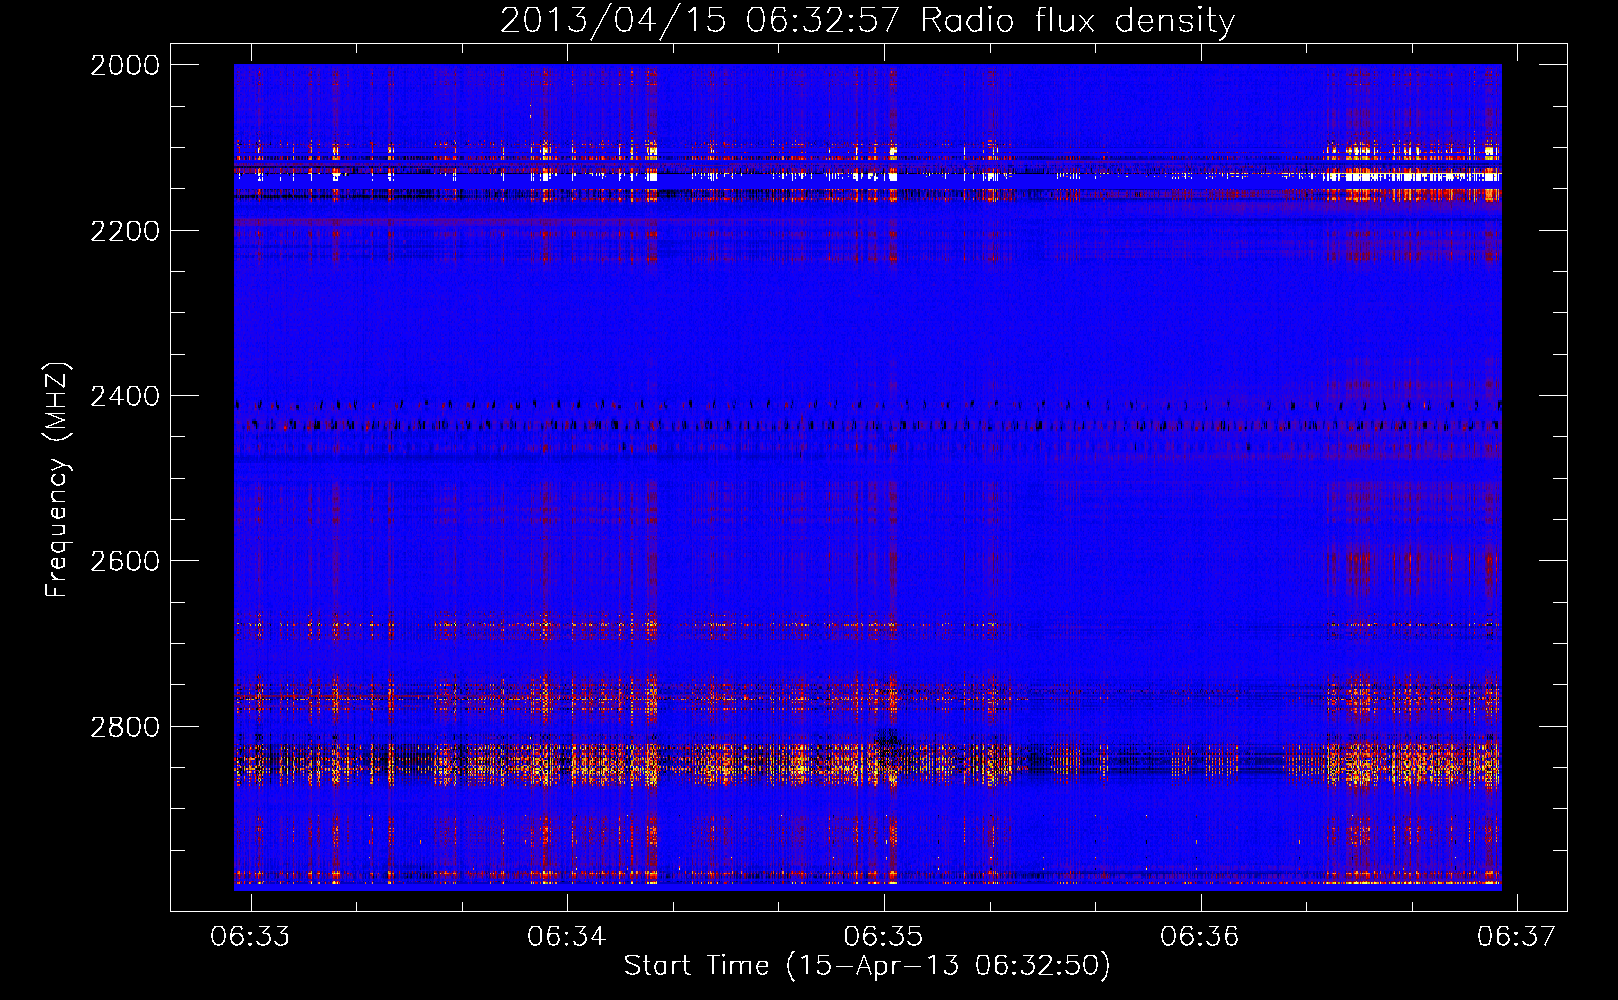
Task: Click the 06:35 time axis label
Action: pyautogui.click(x=883, y=936)
